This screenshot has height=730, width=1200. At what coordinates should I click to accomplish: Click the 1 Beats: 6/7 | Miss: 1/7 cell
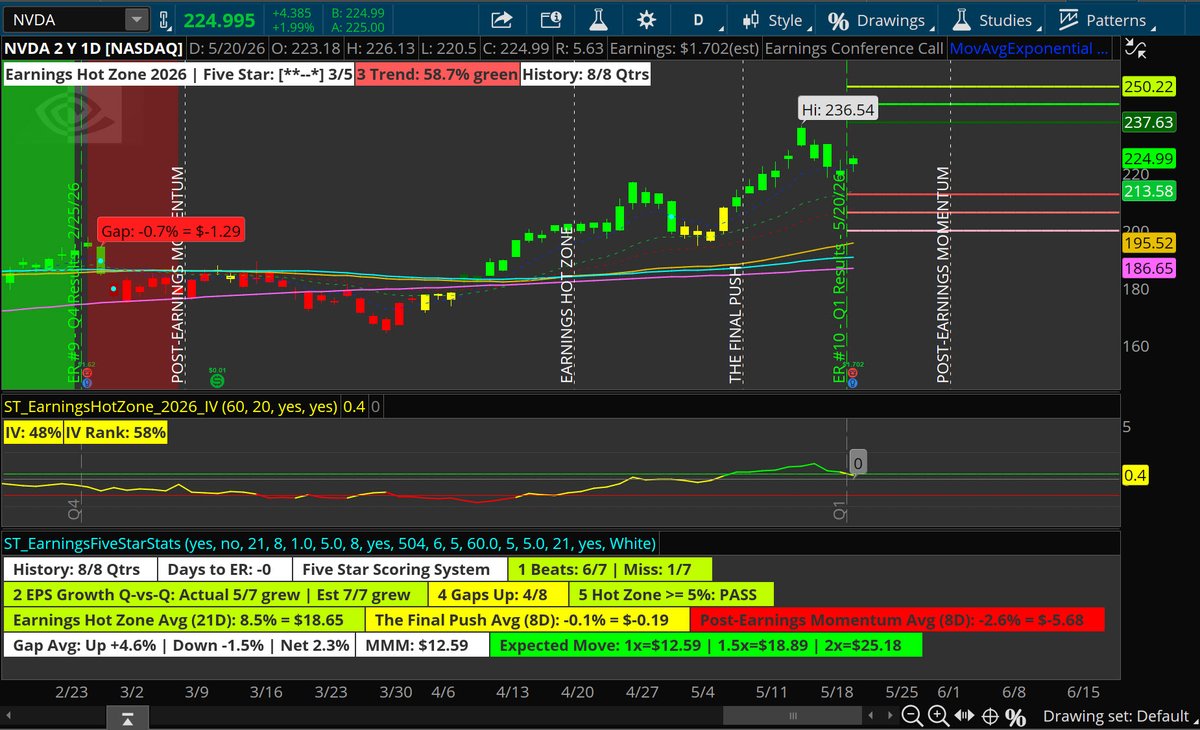tap(609, 569)
